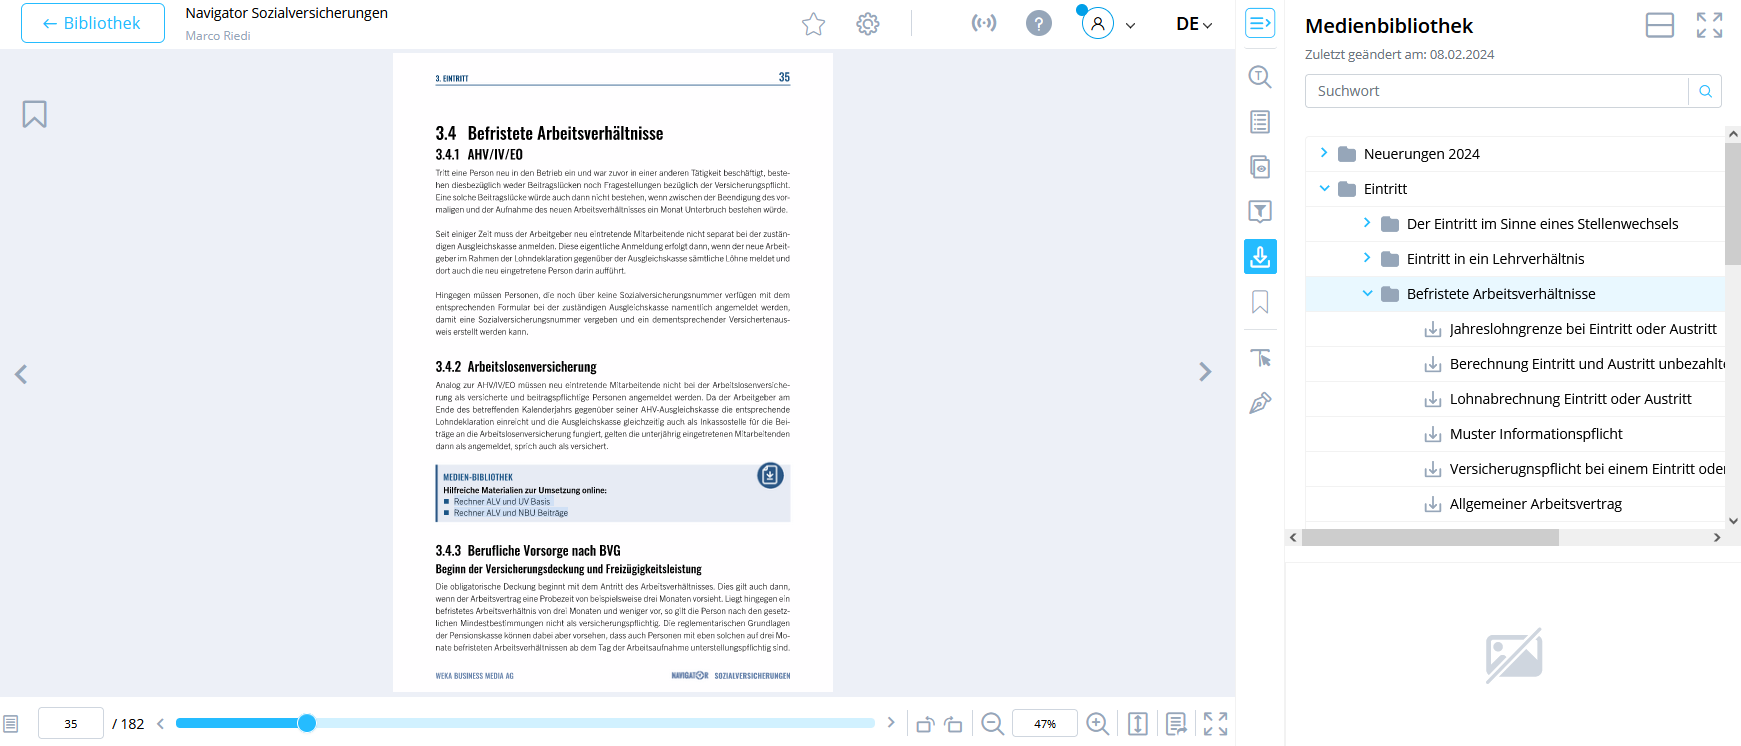Screen dimensions: 1741x746
Task: Open the DE language dropdown
Action: coord(1194,24)
